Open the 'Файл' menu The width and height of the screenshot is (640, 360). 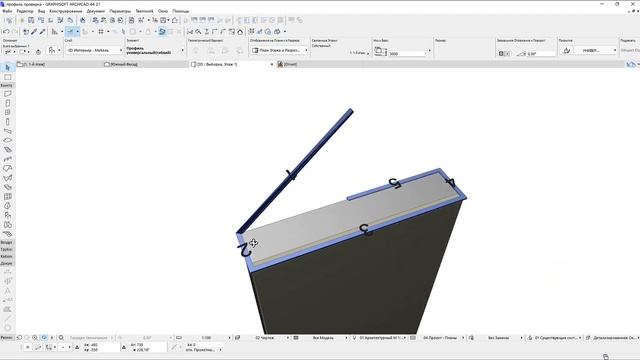[7, 11]
